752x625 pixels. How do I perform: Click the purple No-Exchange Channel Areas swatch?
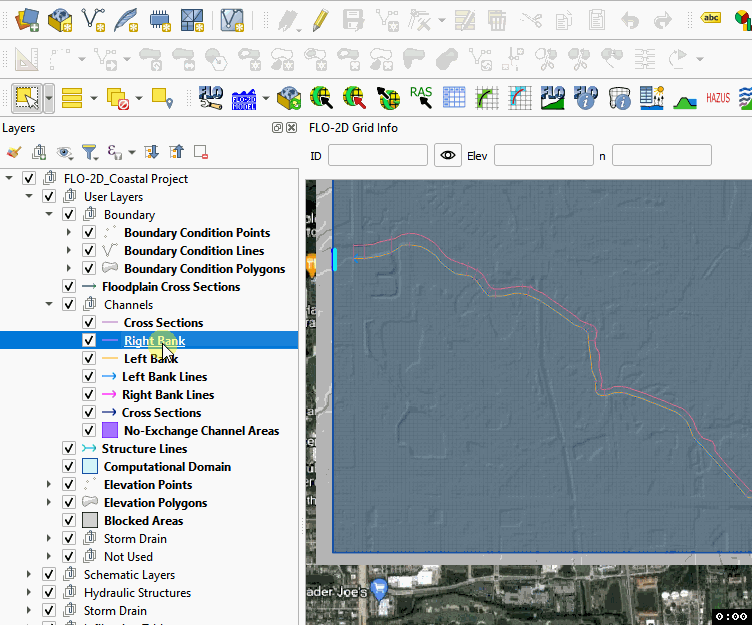pos(110,431)
